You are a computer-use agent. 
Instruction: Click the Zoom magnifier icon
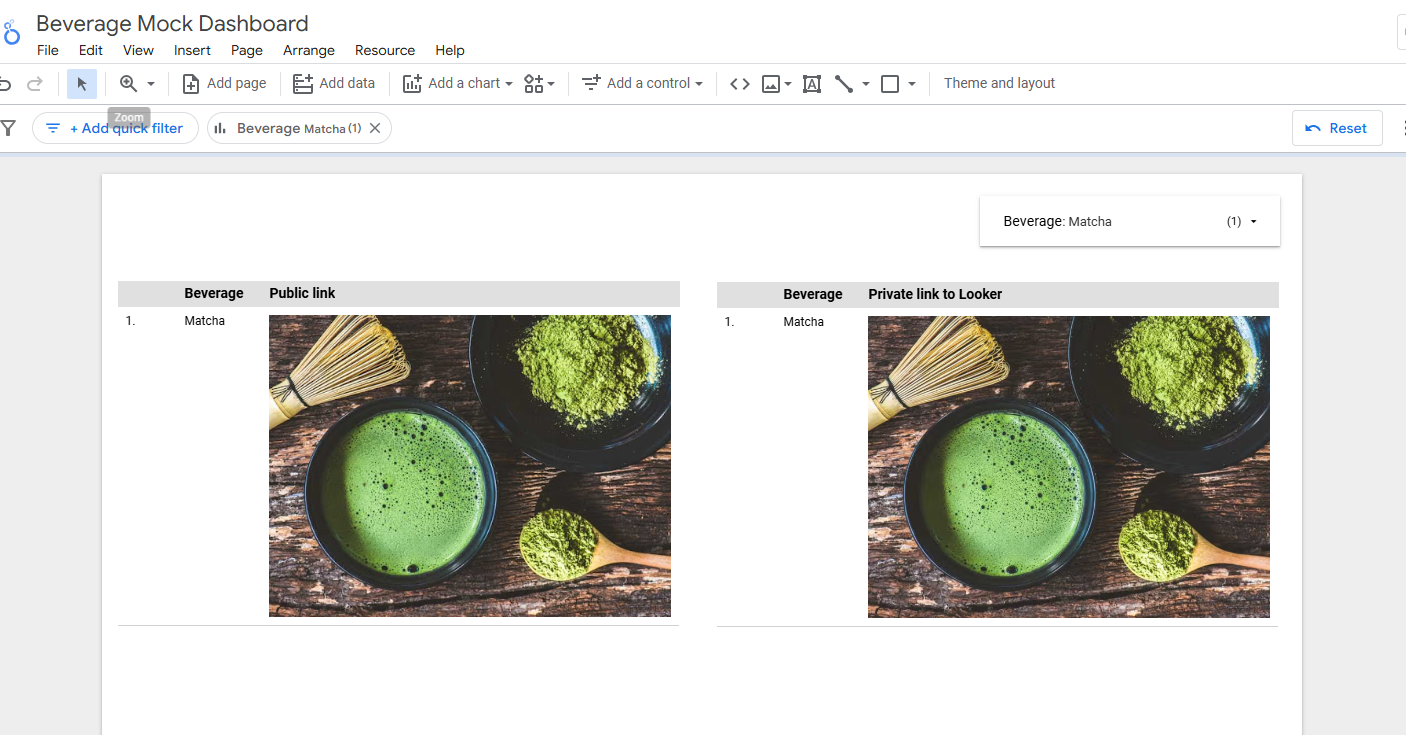point(128,84)
